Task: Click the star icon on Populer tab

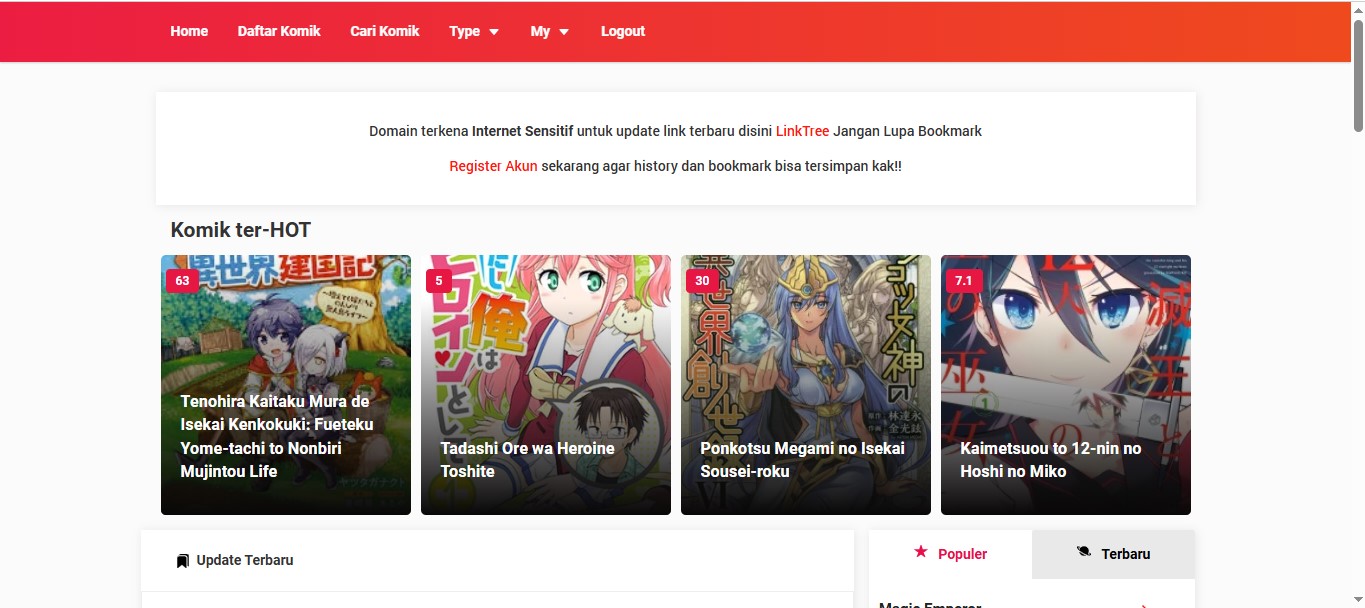Action: point(921,552)
